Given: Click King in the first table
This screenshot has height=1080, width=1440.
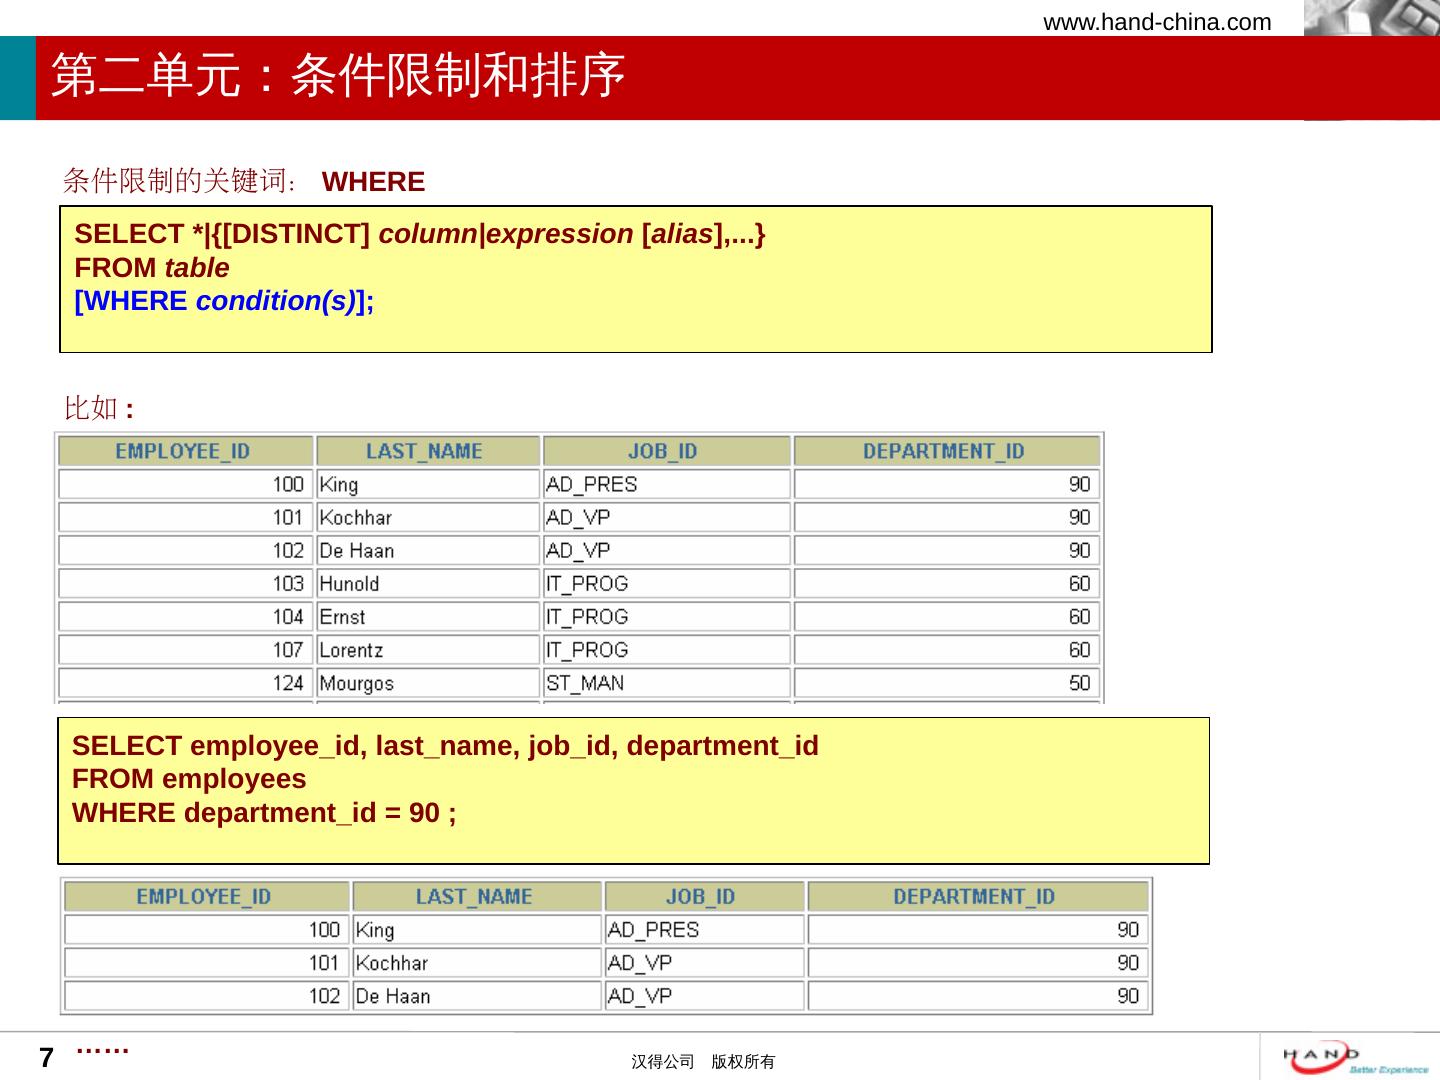Looking at the screenshot, I should click(x=428, y=485).
